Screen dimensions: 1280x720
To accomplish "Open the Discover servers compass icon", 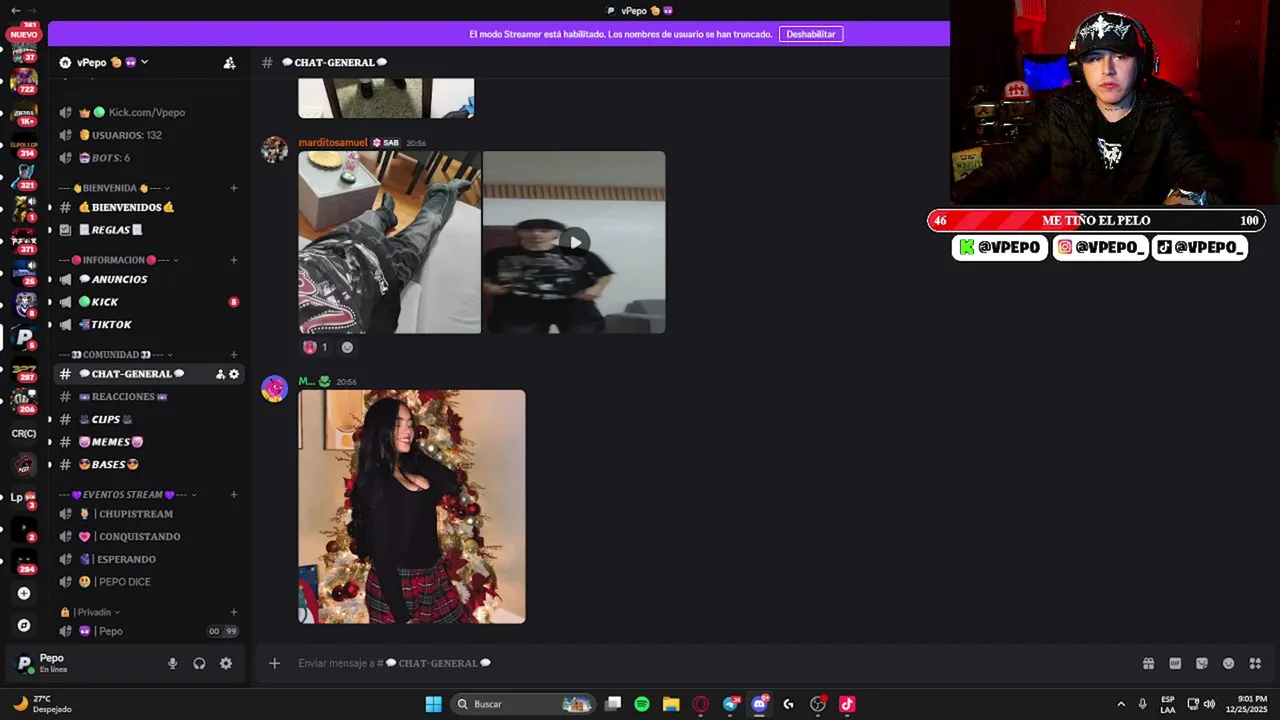I will coord(24,625).
